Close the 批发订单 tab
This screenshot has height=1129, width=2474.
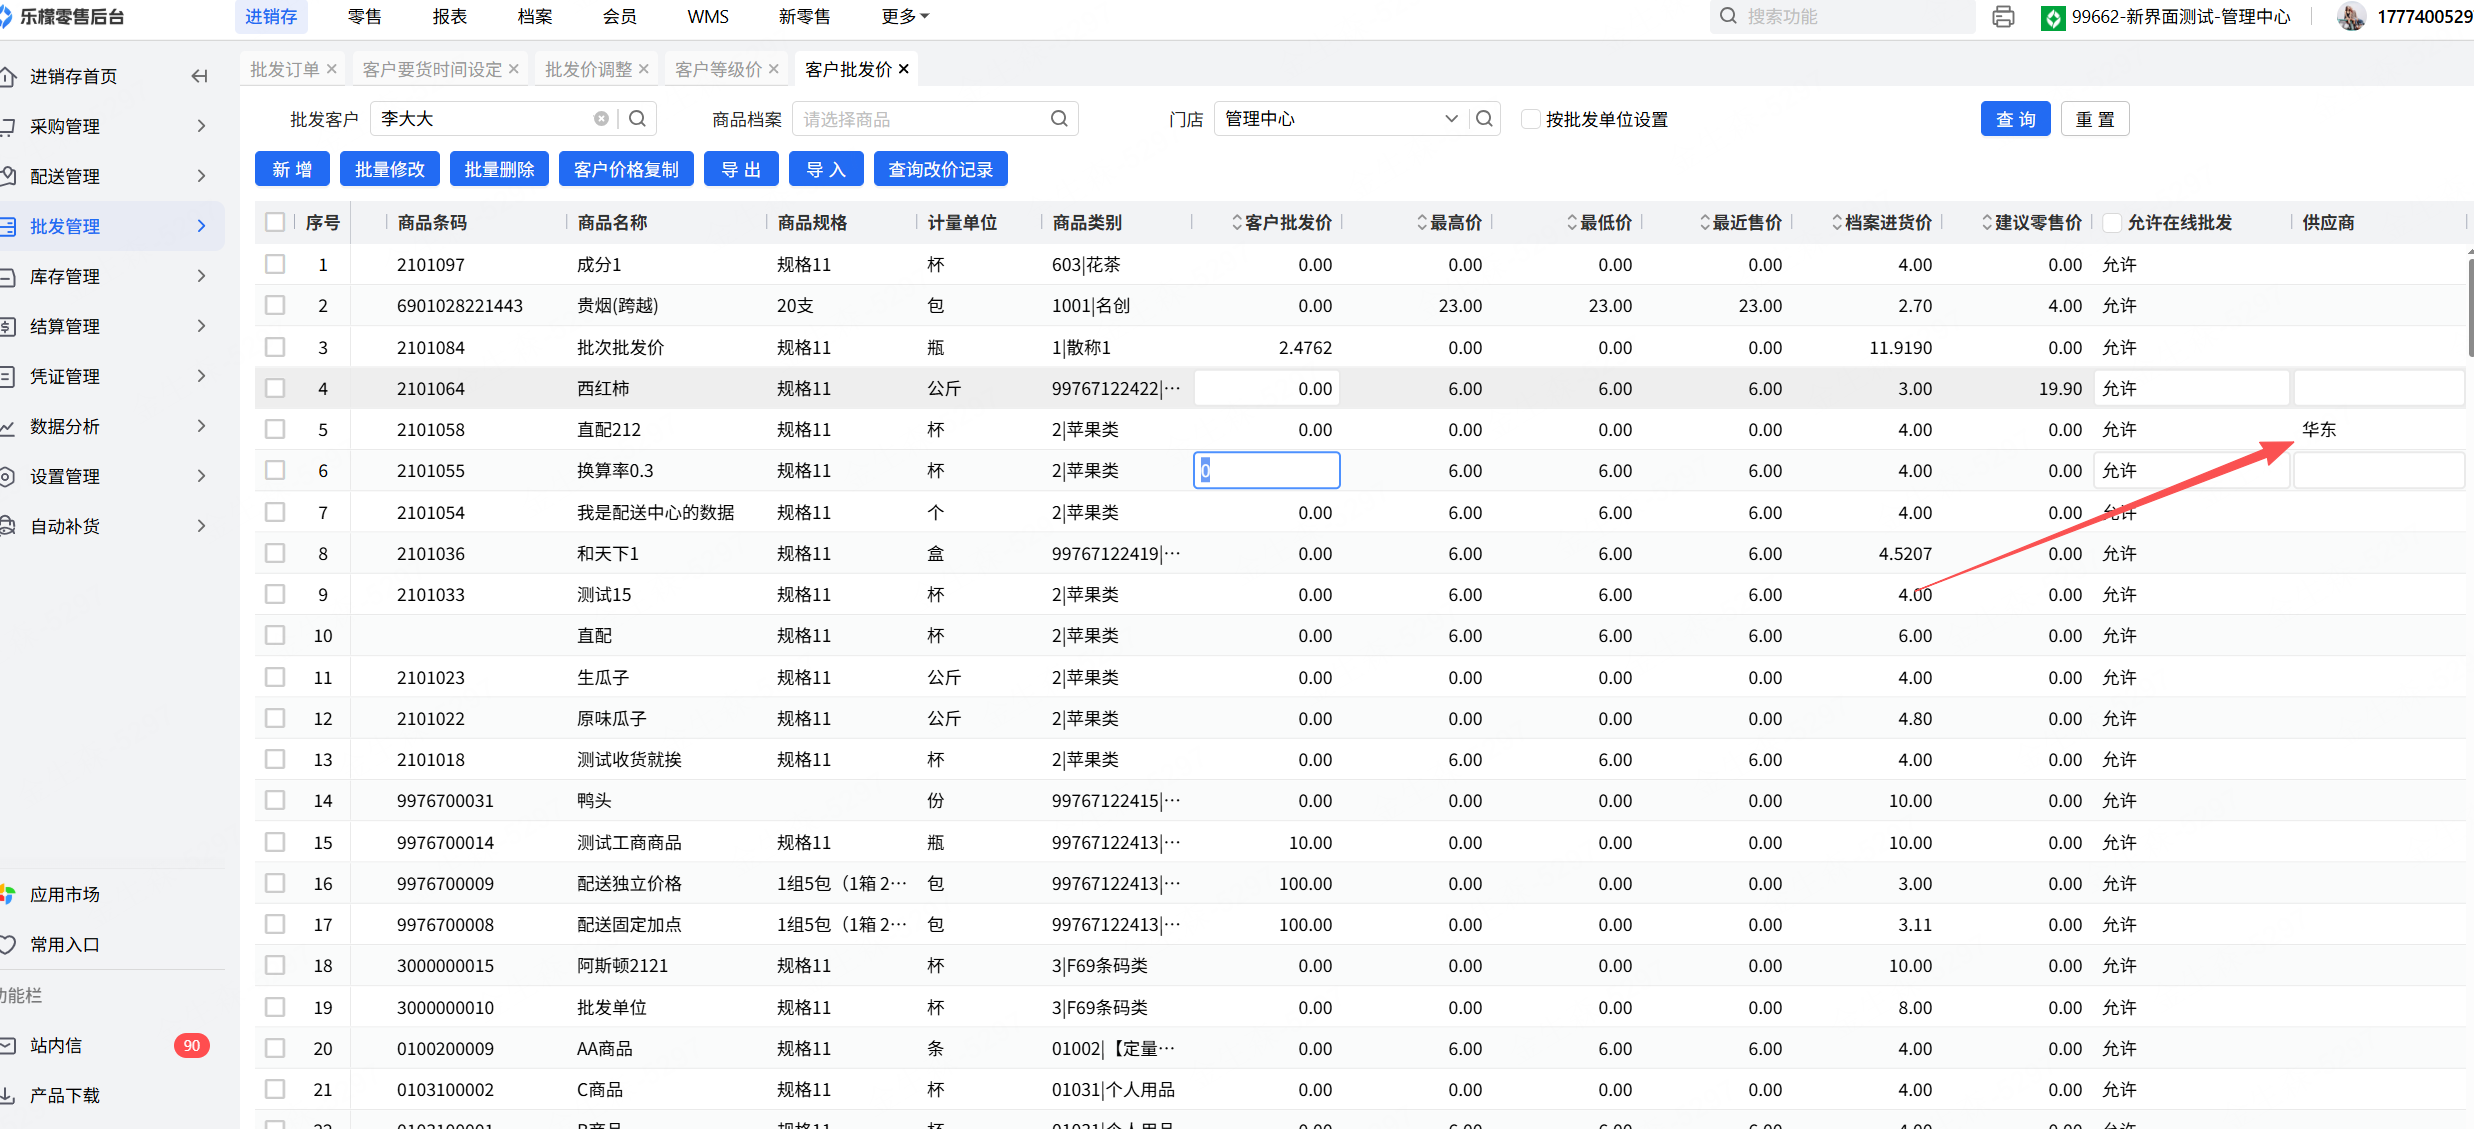tap(332, 69)
